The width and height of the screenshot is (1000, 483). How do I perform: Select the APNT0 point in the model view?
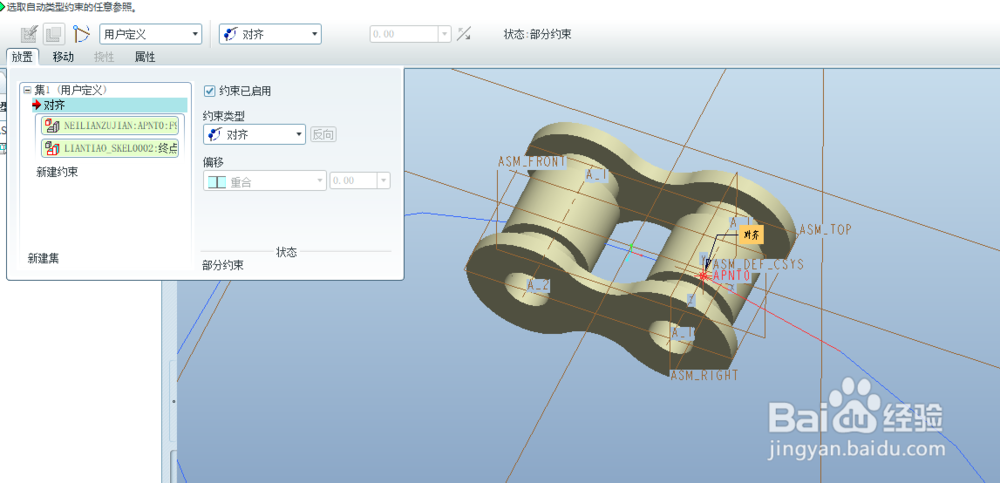click(x=731, y=276)
